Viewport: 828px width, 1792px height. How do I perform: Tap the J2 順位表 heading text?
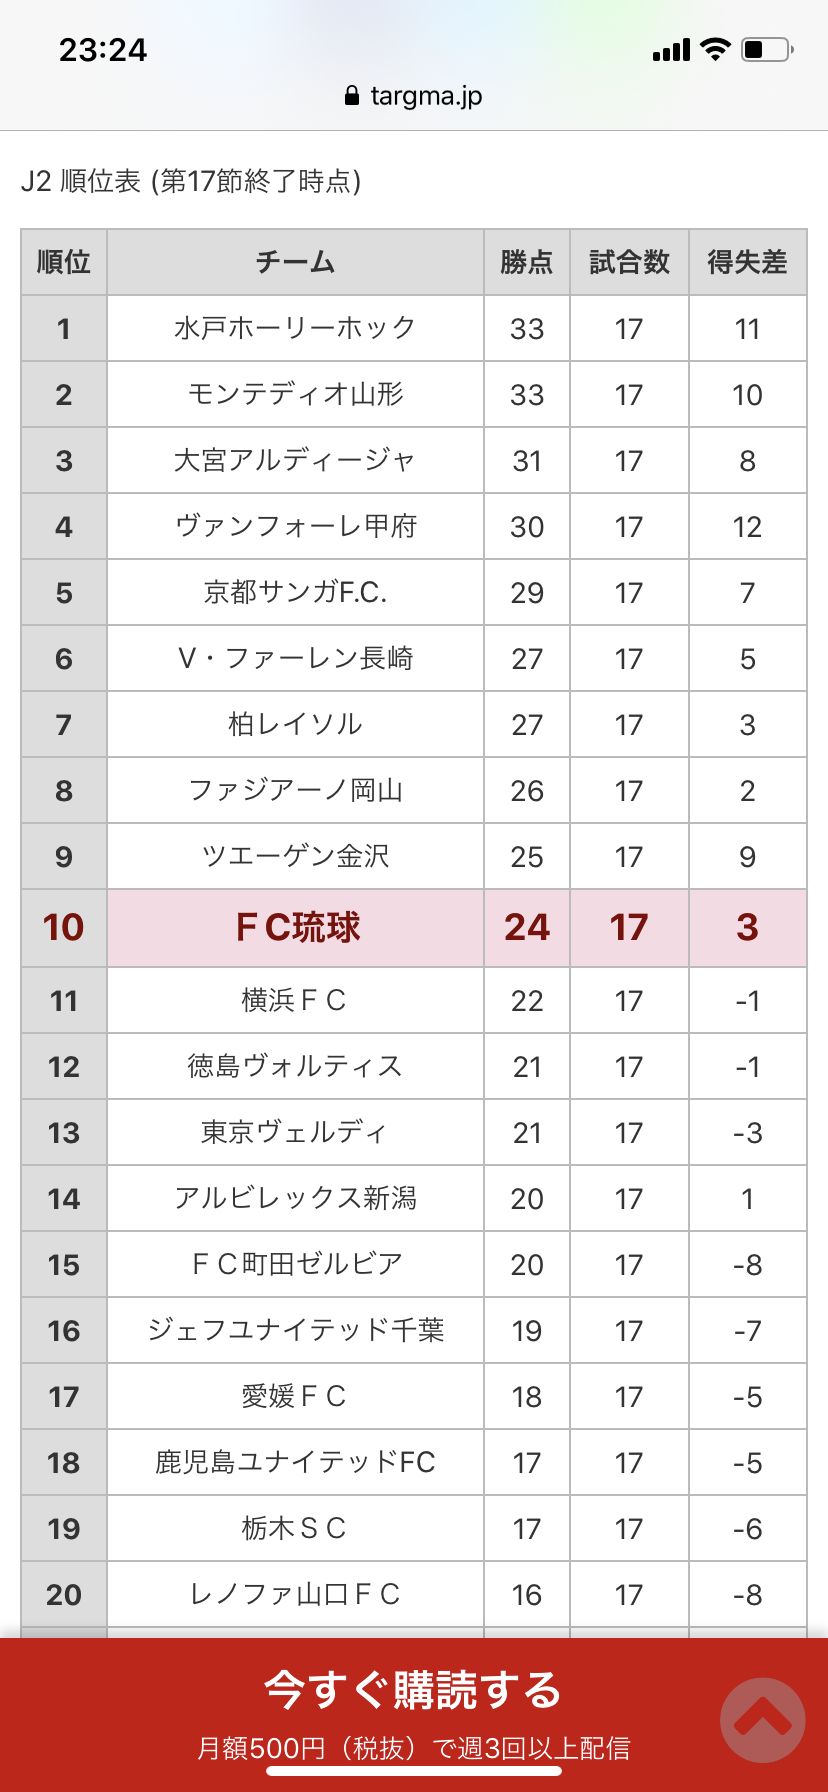tap(191, 181)
